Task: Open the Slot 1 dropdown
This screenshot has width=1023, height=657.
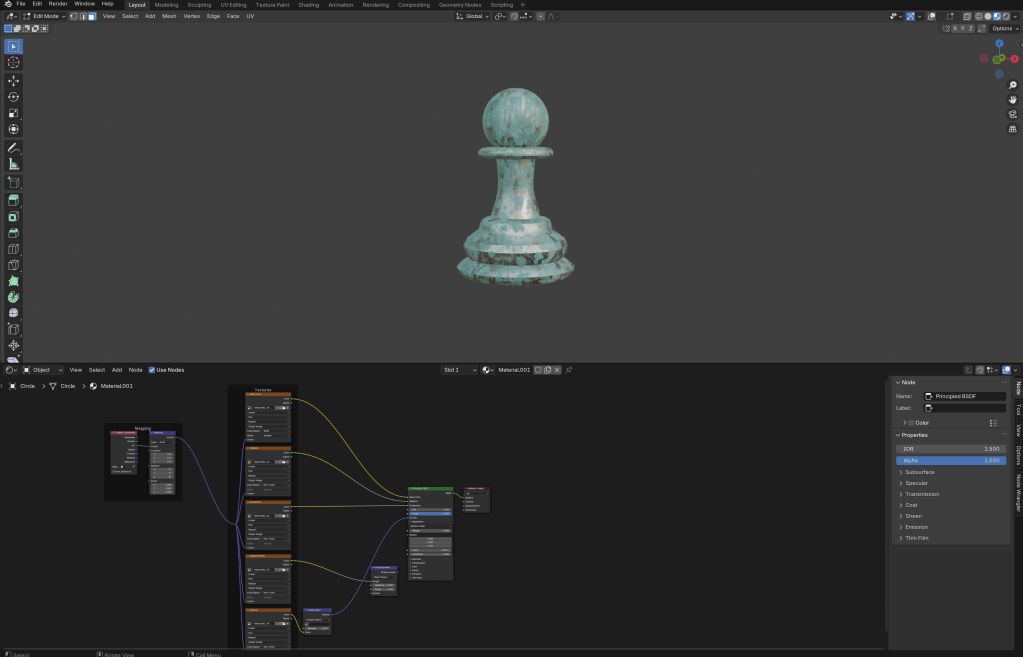Action: point(458,370)
